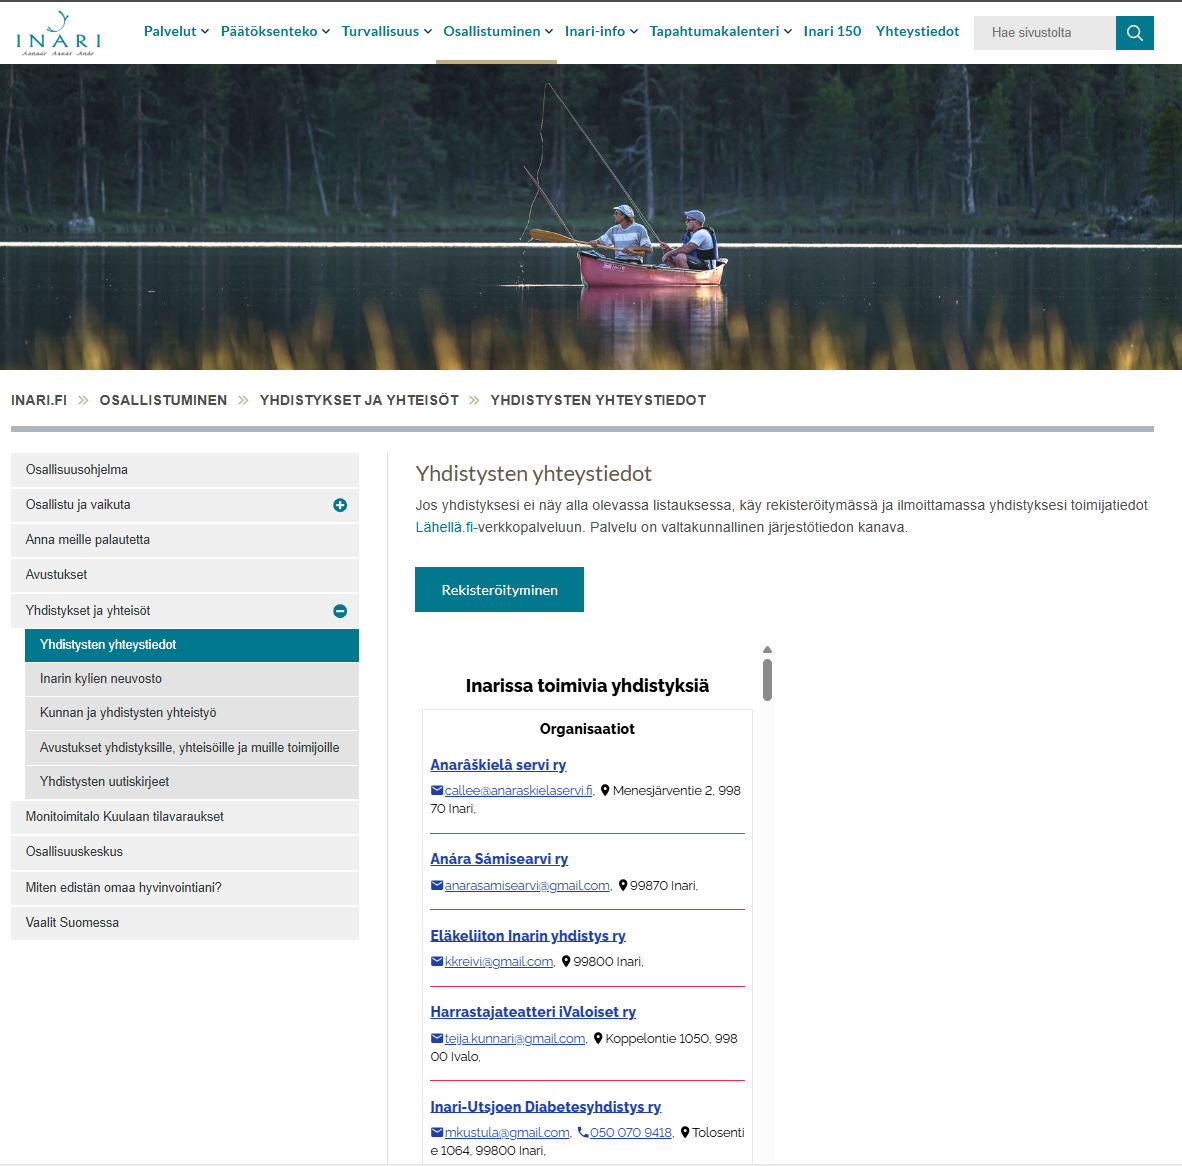This screenshot has width=1182, height=1166.
Task: Click phone icon before 050 070 9418
Action: (x=583, y=1133)
